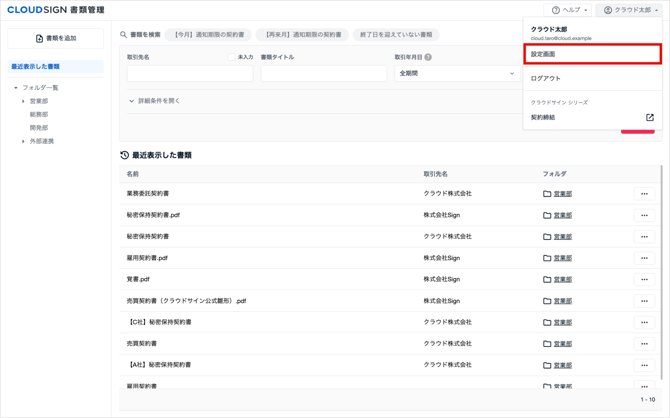Select 総務部 folder in tree
Viewport: 670px width, 418px height.
[39, 115]
